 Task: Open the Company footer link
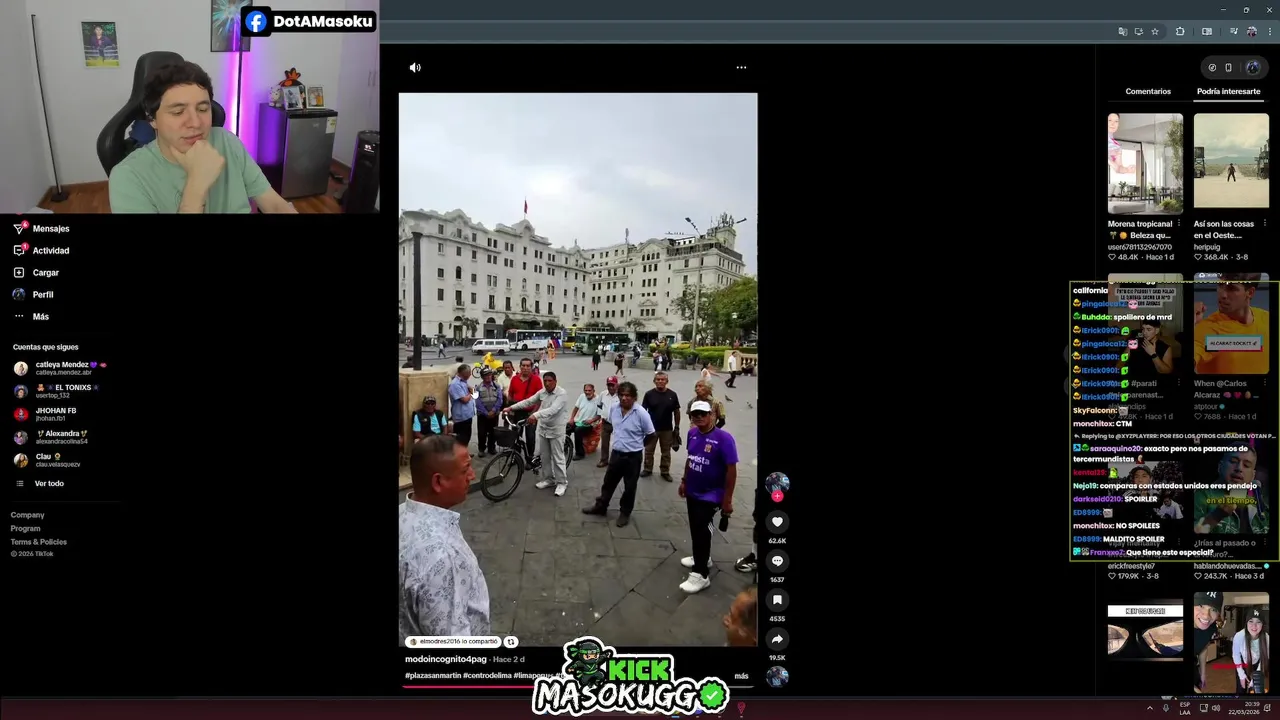pos(27,515)
